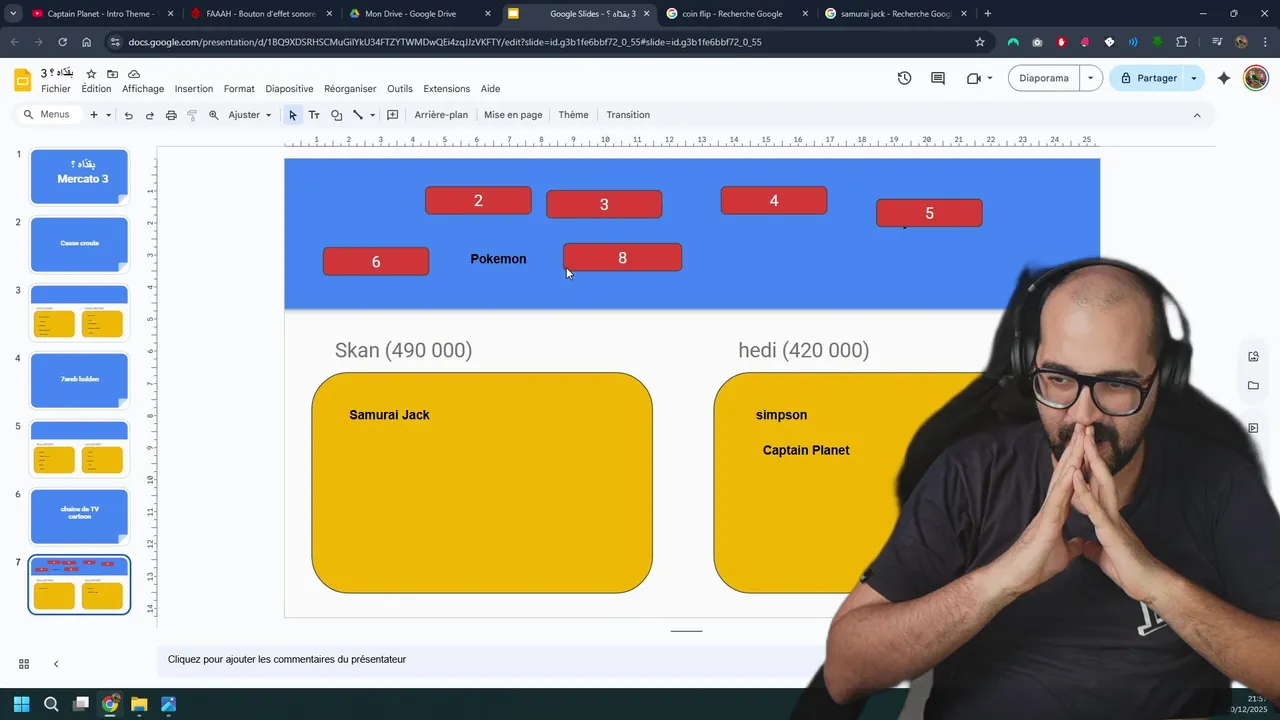The image size is (1280, 720).
Task: Click the browser reload icon
Action: [62, 42]
